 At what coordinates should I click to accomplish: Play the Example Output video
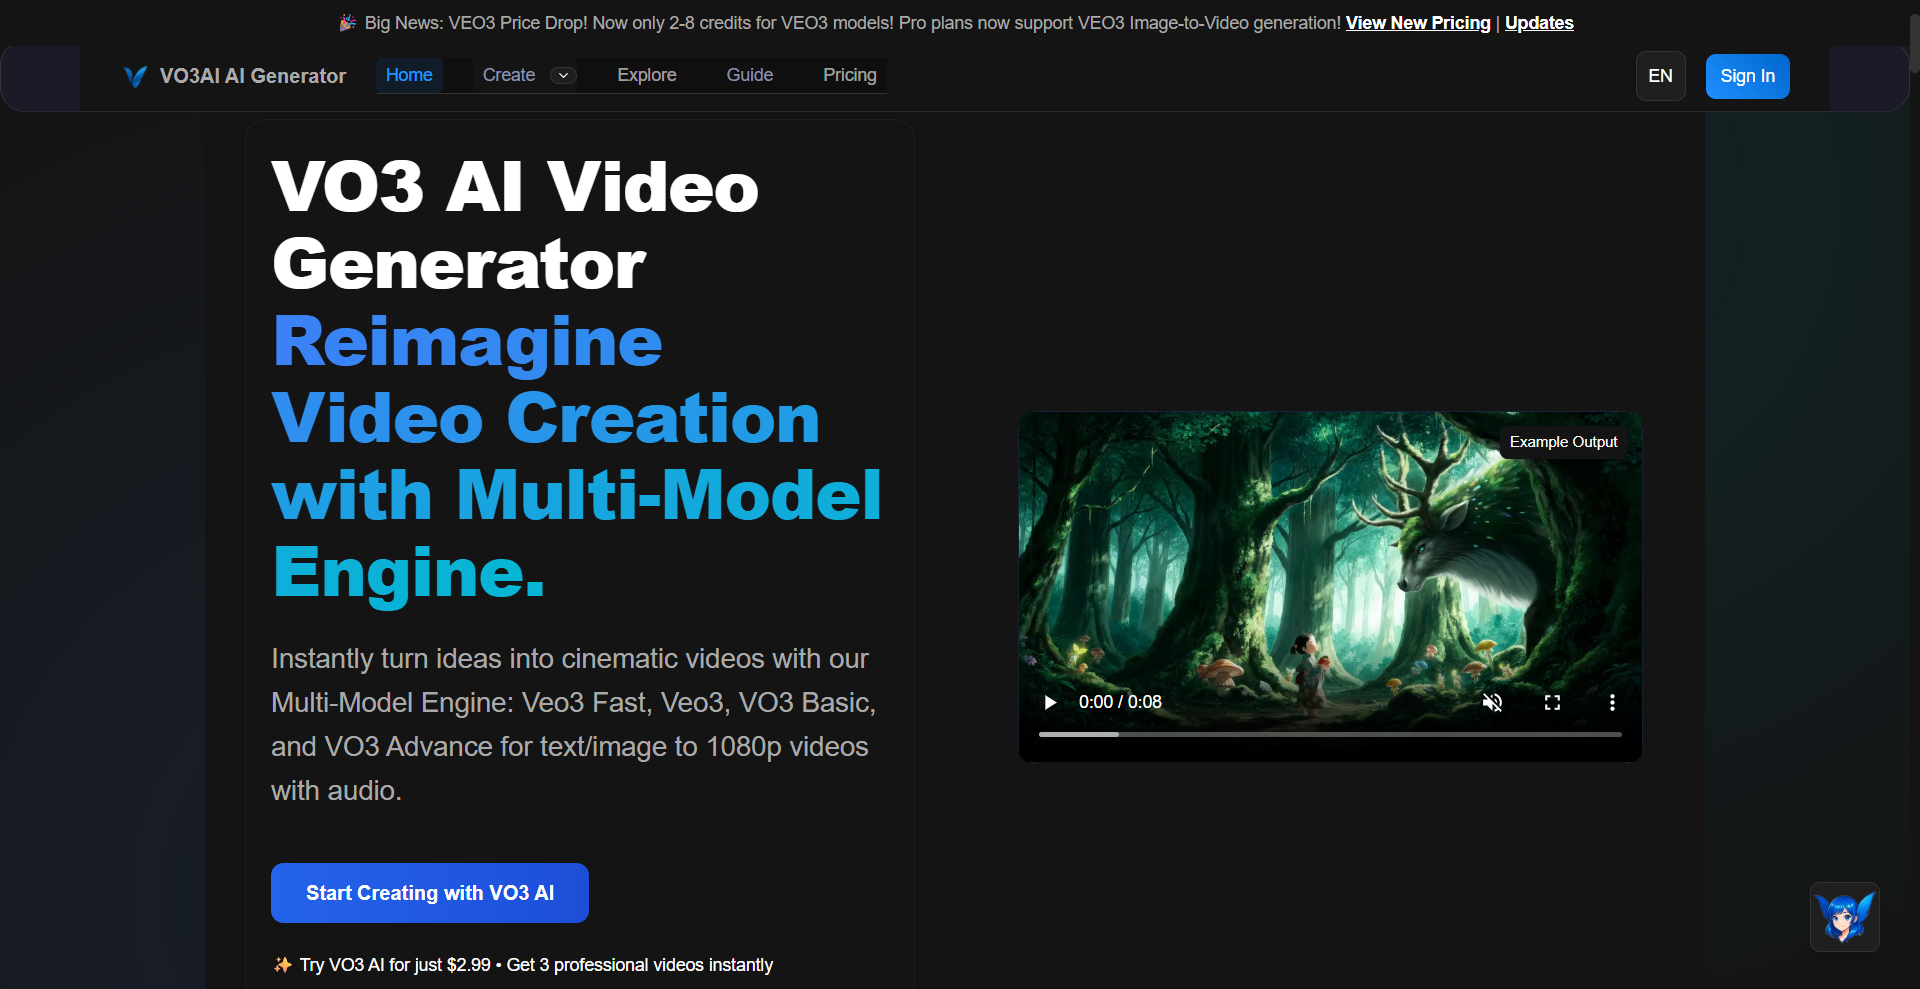coord(1049,703)
